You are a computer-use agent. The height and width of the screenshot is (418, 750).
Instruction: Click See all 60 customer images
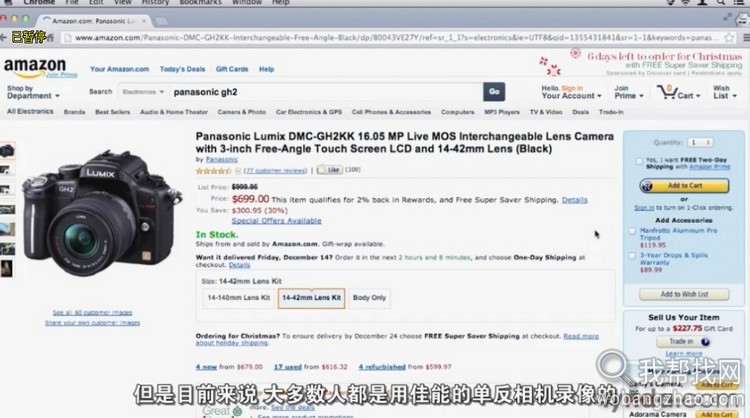(x=92, y=313)
